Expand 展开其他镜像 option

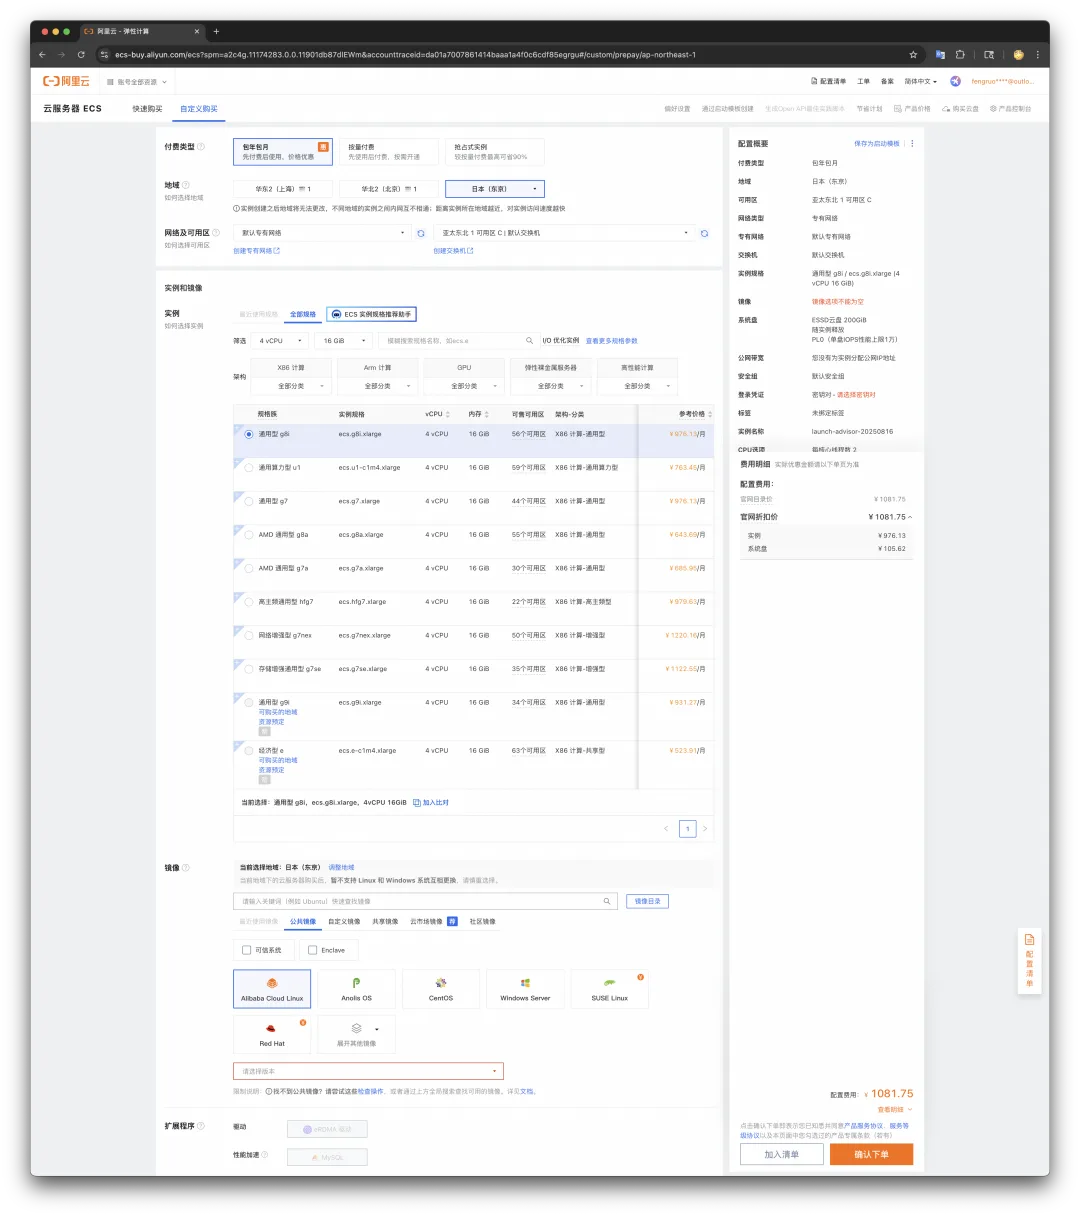coord(356,1034)
